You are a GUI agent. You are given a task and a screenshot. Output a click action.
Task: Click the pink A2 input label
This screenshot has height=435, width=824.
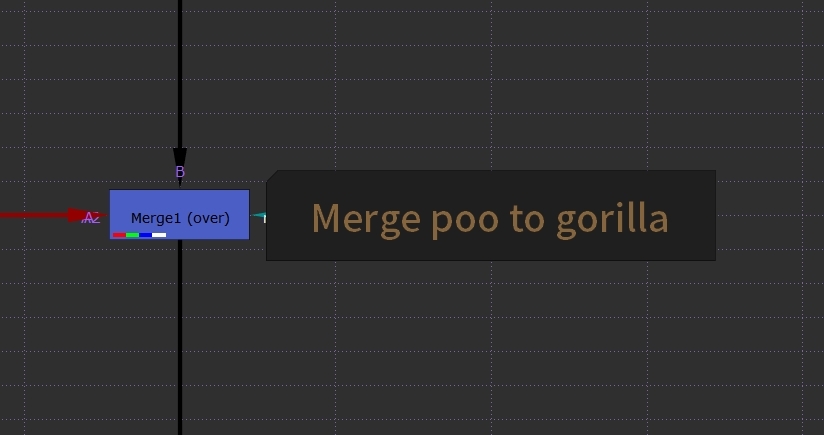(91, 218)
